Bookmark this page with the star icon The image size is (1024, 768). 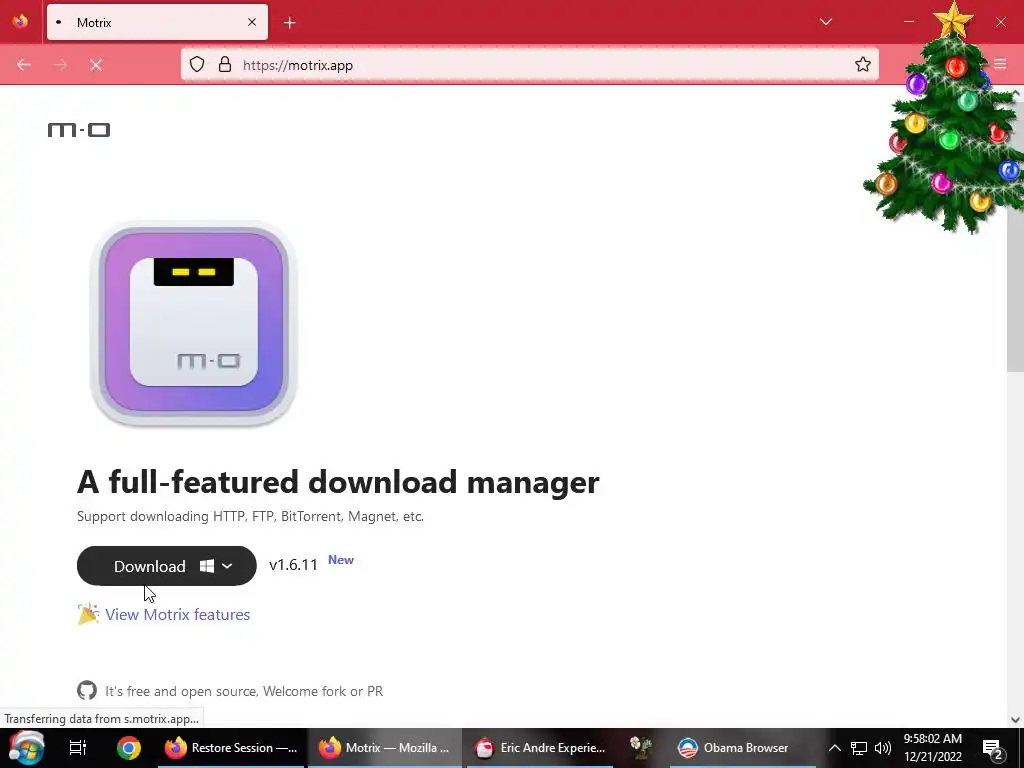pos(863,64)
